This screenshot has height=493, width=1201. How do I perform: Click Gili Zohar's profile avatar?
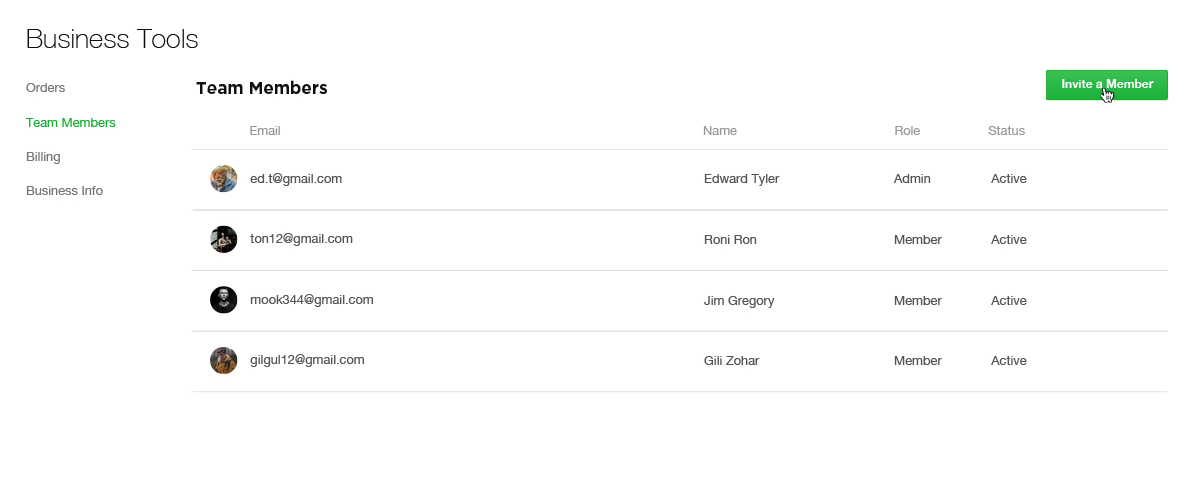point(223,360)
